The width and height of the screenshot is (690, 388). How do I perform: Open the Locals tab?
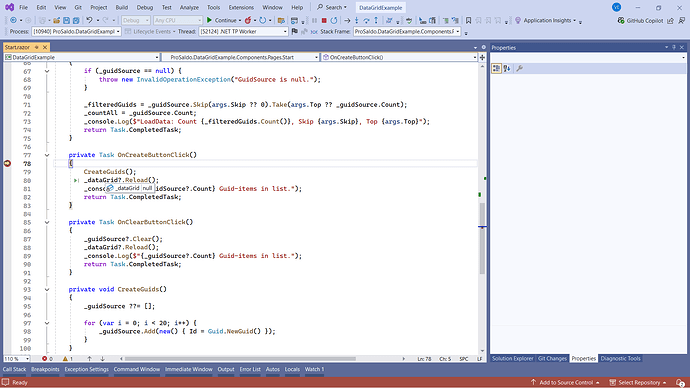[292, 370]
